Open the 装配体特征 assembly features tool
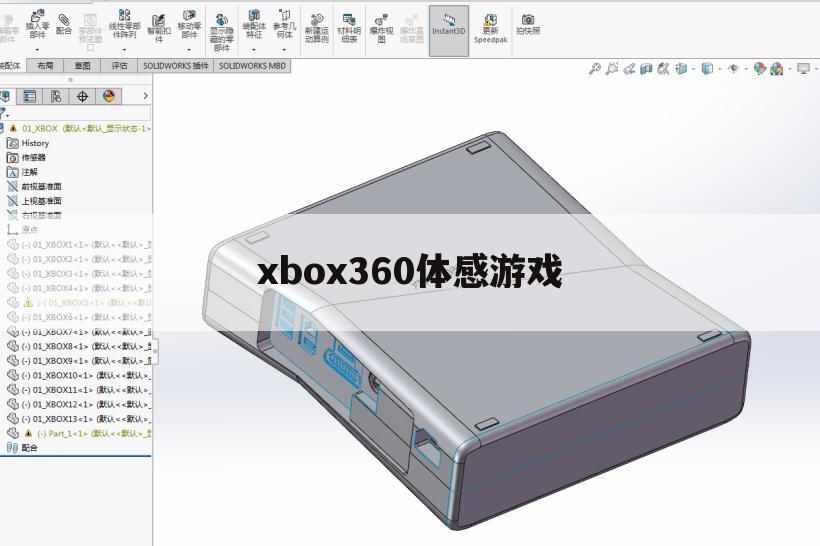This screenshot has width=820, height=546. [254, 24]
